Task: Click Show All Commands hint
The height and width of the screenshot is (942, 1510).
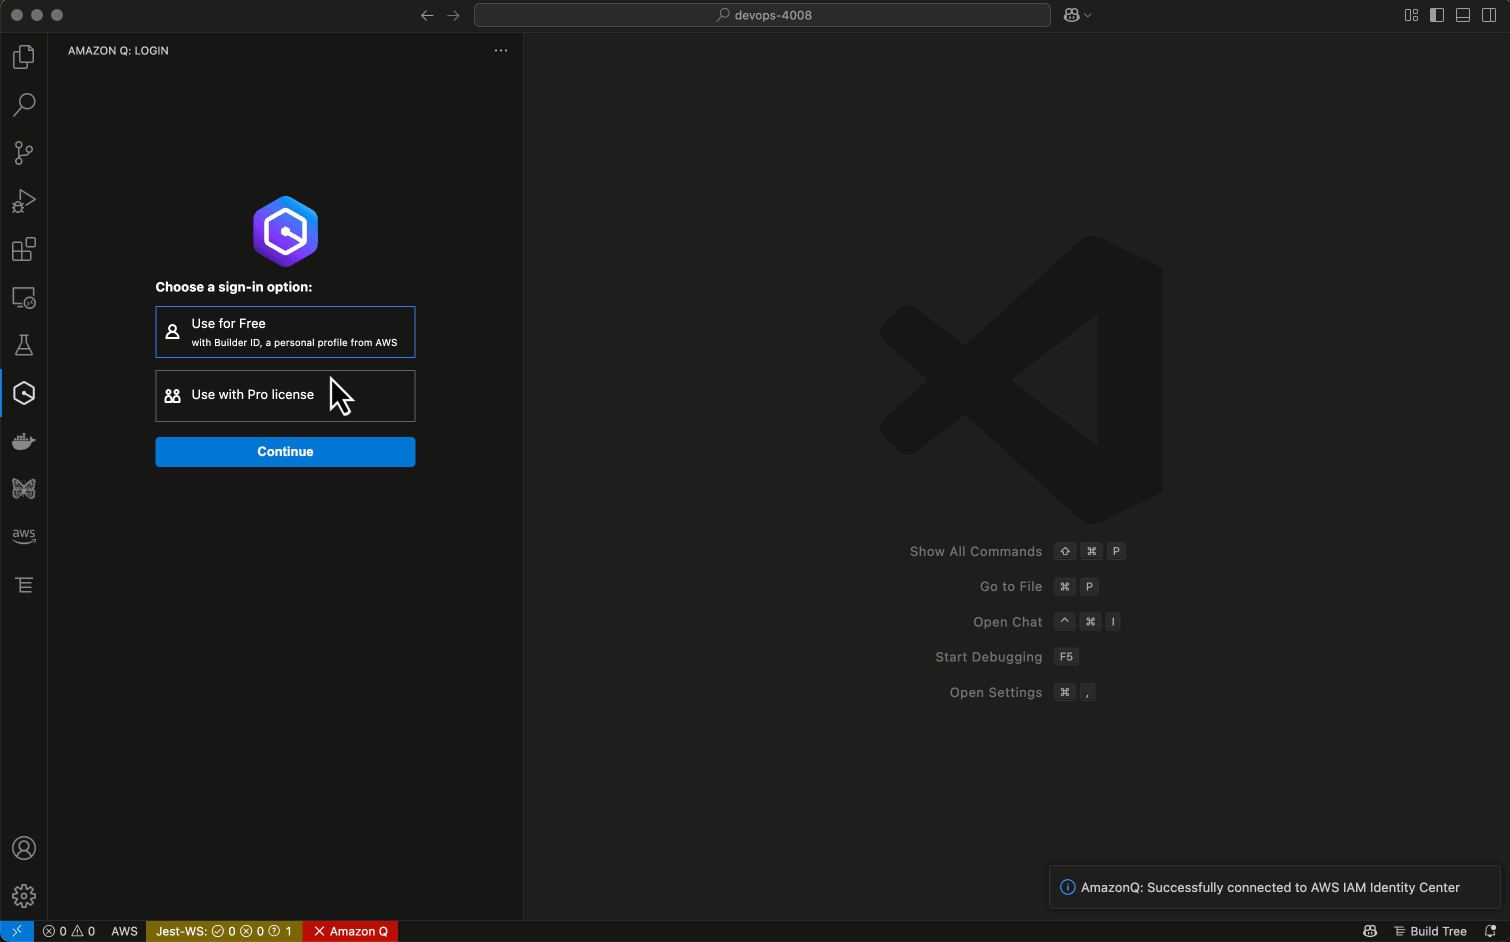Action: pos(976,552)
